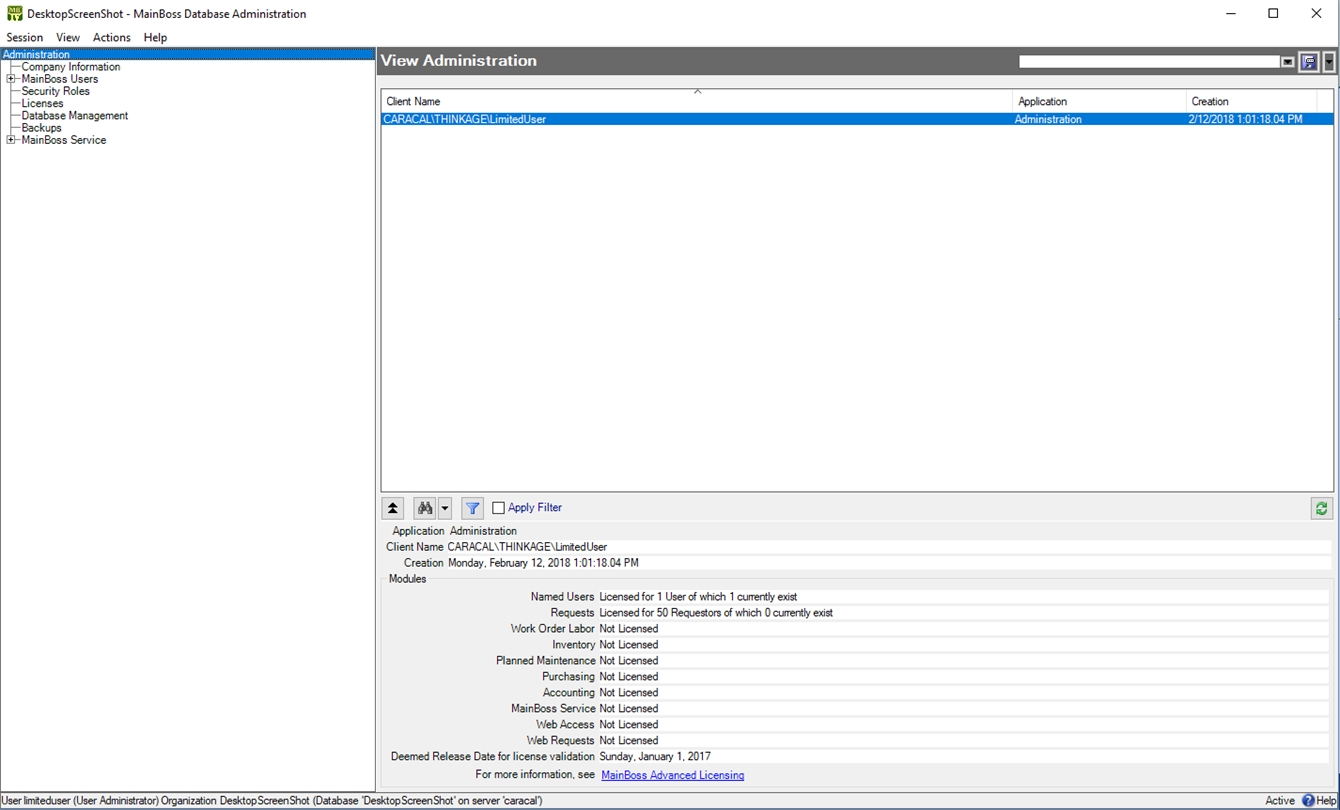
Task: Click the MainBoss app icon in title bar
Action: point(14,14)
